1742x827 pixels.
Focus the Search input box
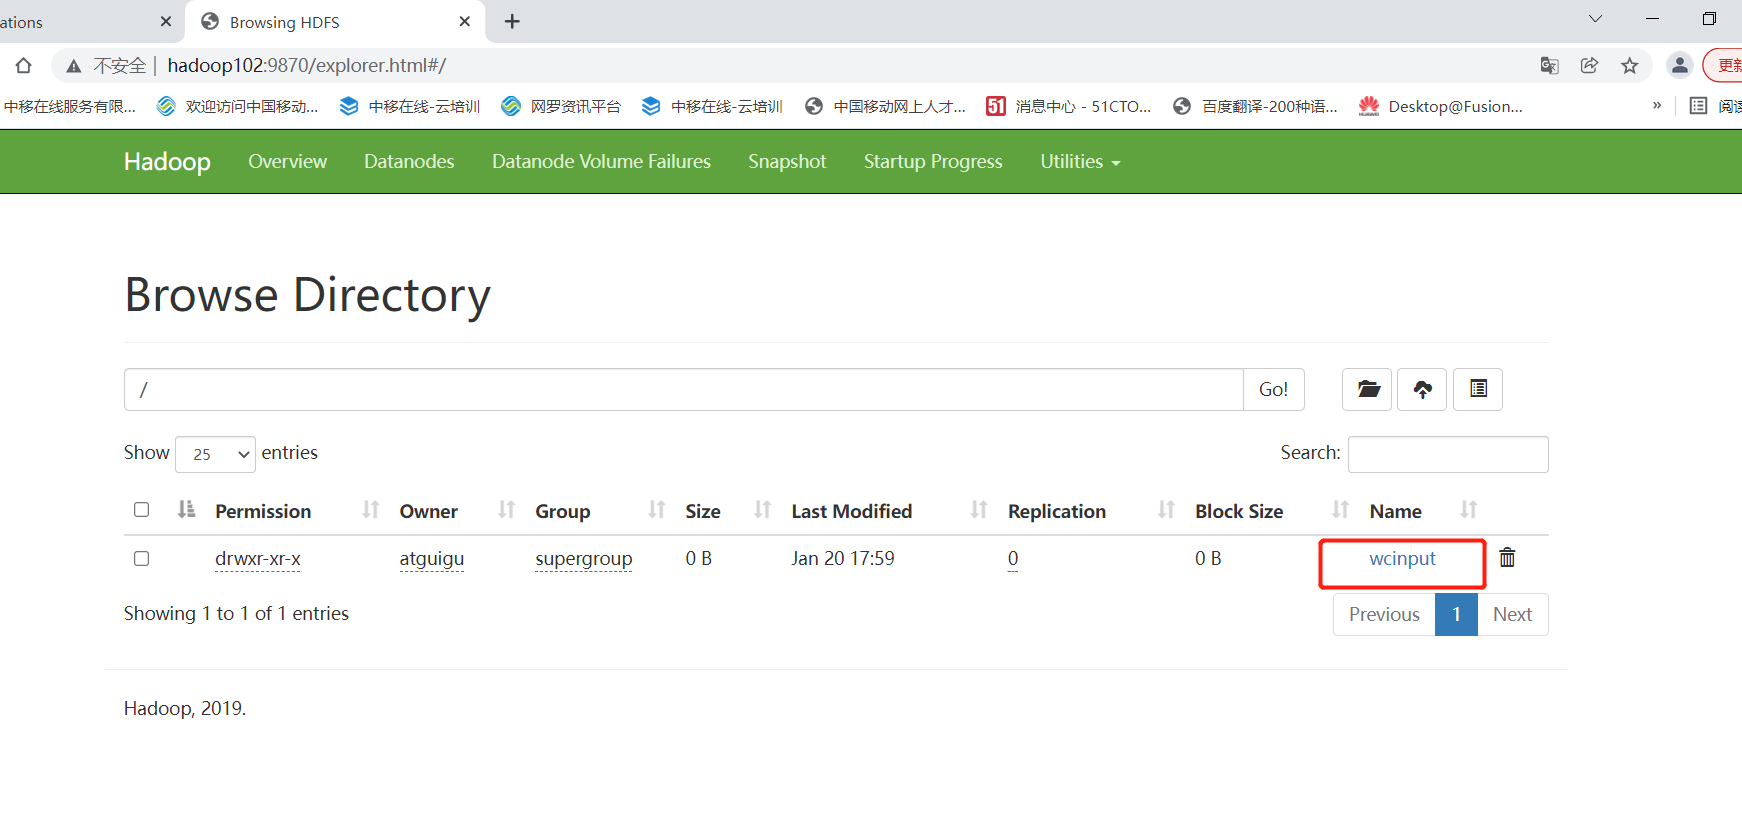(1448, 454)
